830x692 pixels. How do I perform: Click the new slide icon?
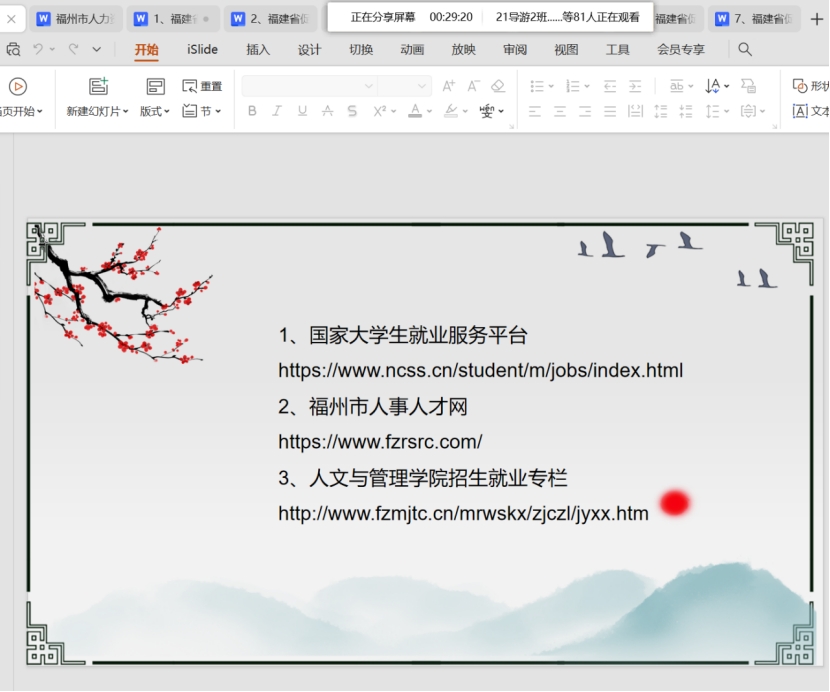pyautogui.click(x=98, y=87)
